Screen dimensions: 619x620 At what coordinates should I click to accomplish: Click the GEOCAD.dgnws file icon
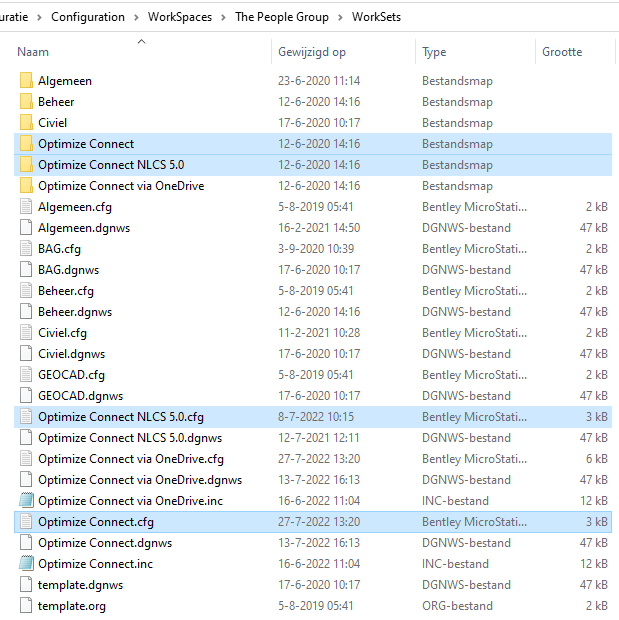(x=26, y=395)
